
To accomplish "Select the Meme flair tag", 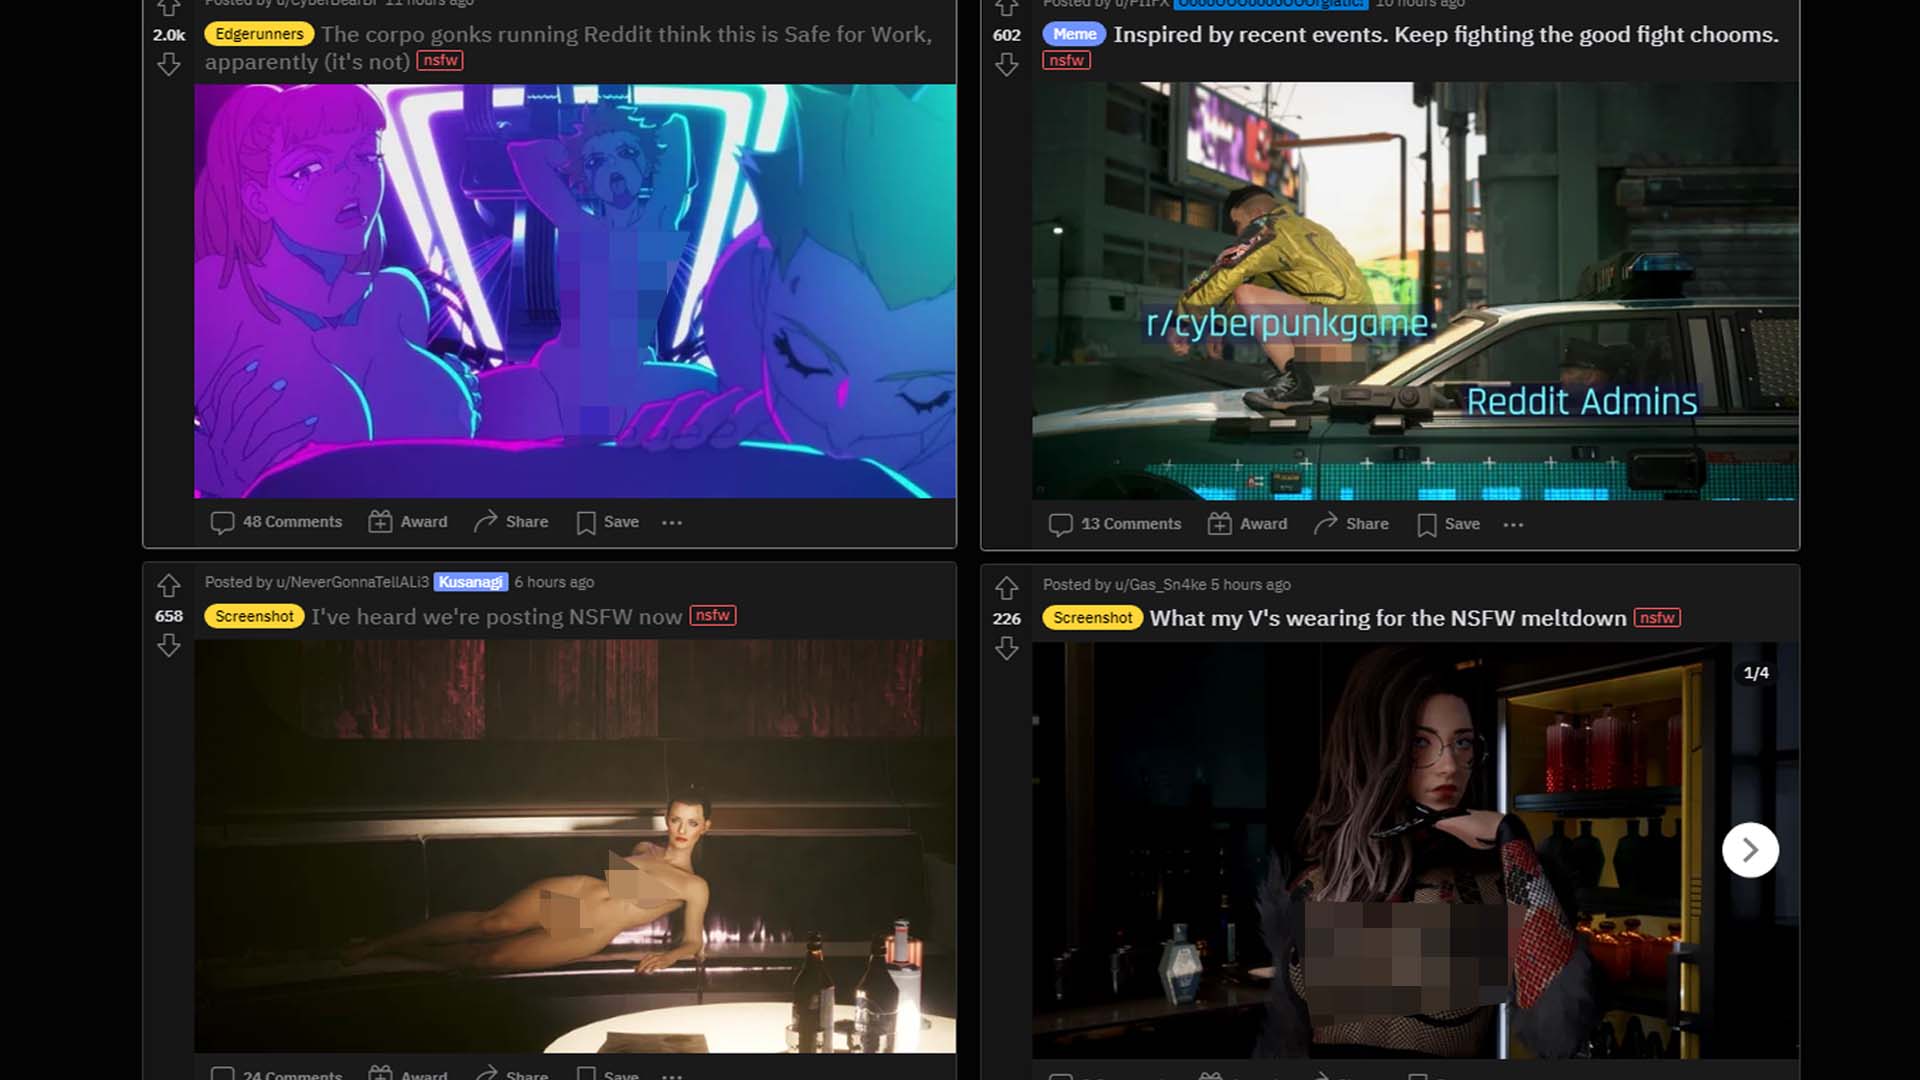I will [x=1074, y=33].
